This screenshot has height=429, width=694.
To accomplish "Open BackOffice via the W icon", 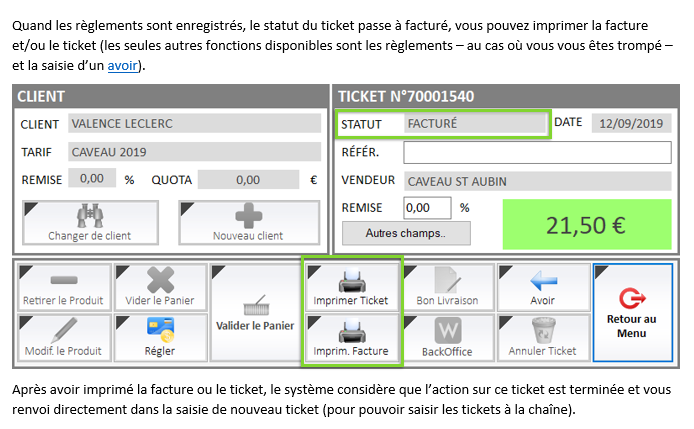I will coord(446,330).
